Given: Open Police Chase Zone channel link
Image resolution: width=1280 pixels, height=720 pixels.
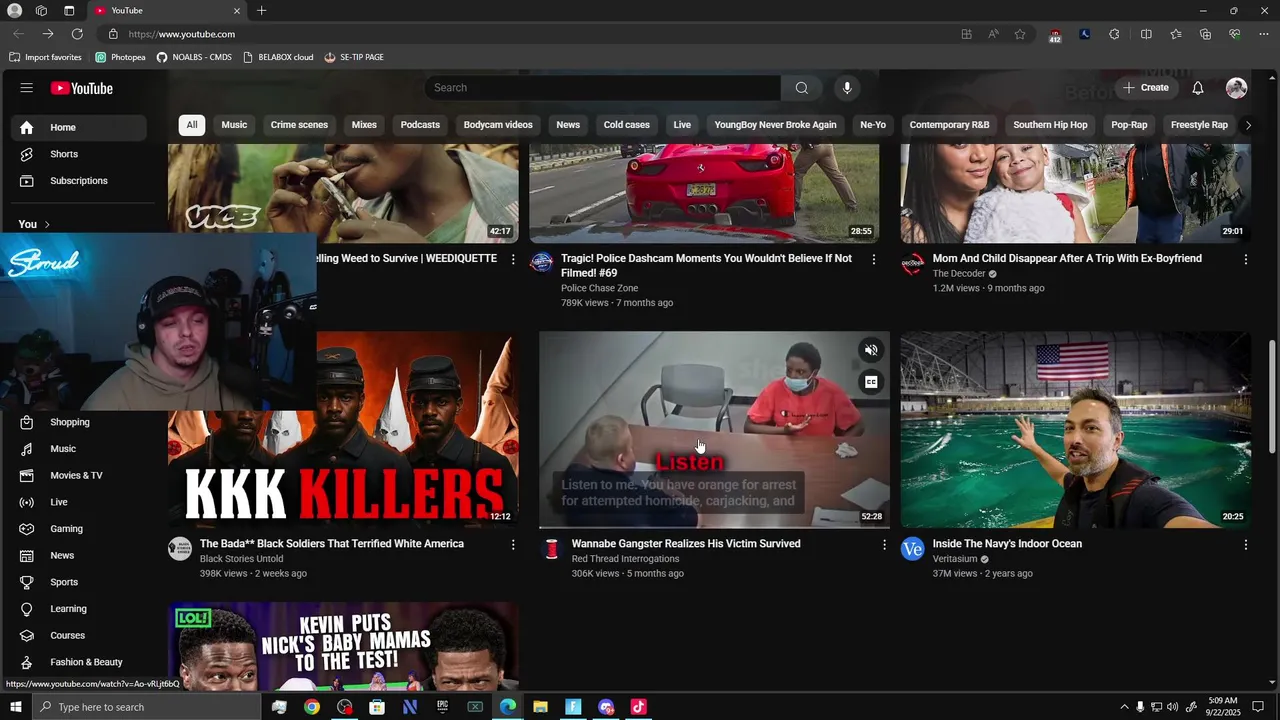Looking at the screenshot, I should coord(599,288).
